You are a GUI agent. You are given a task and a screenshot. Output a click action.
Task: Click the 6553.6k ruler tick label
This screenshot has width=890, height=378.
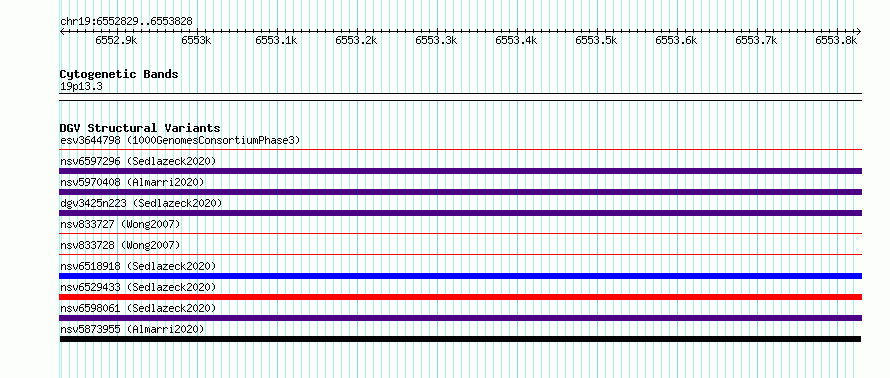(x=677, y=40)
